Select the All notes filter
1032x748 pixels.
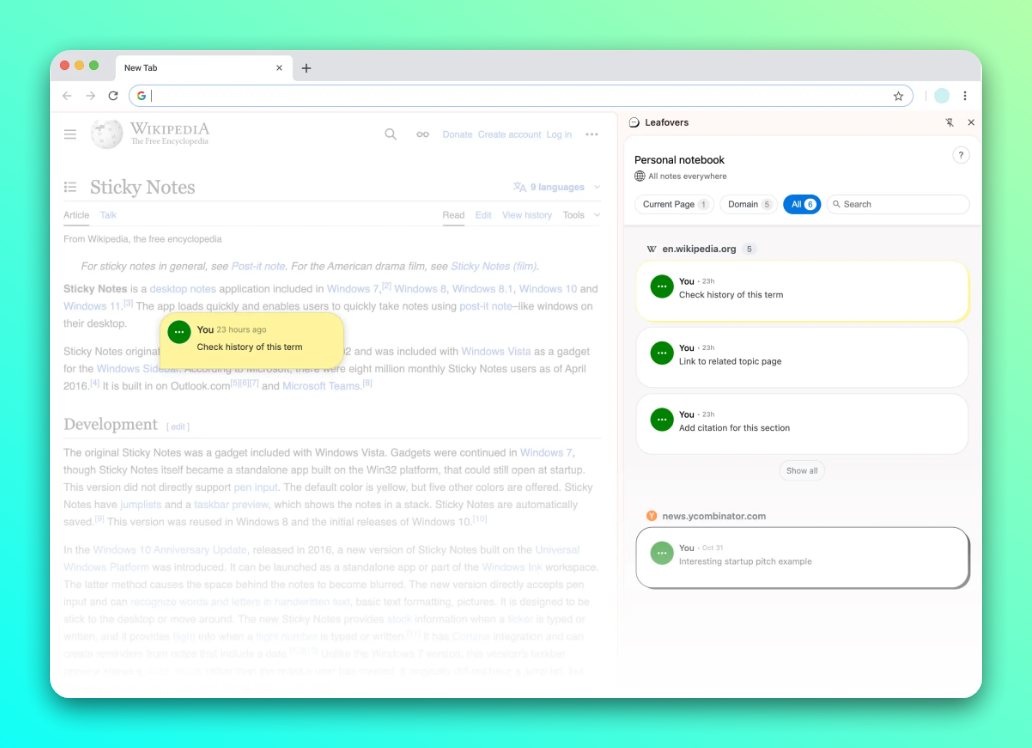pos(802,204)
